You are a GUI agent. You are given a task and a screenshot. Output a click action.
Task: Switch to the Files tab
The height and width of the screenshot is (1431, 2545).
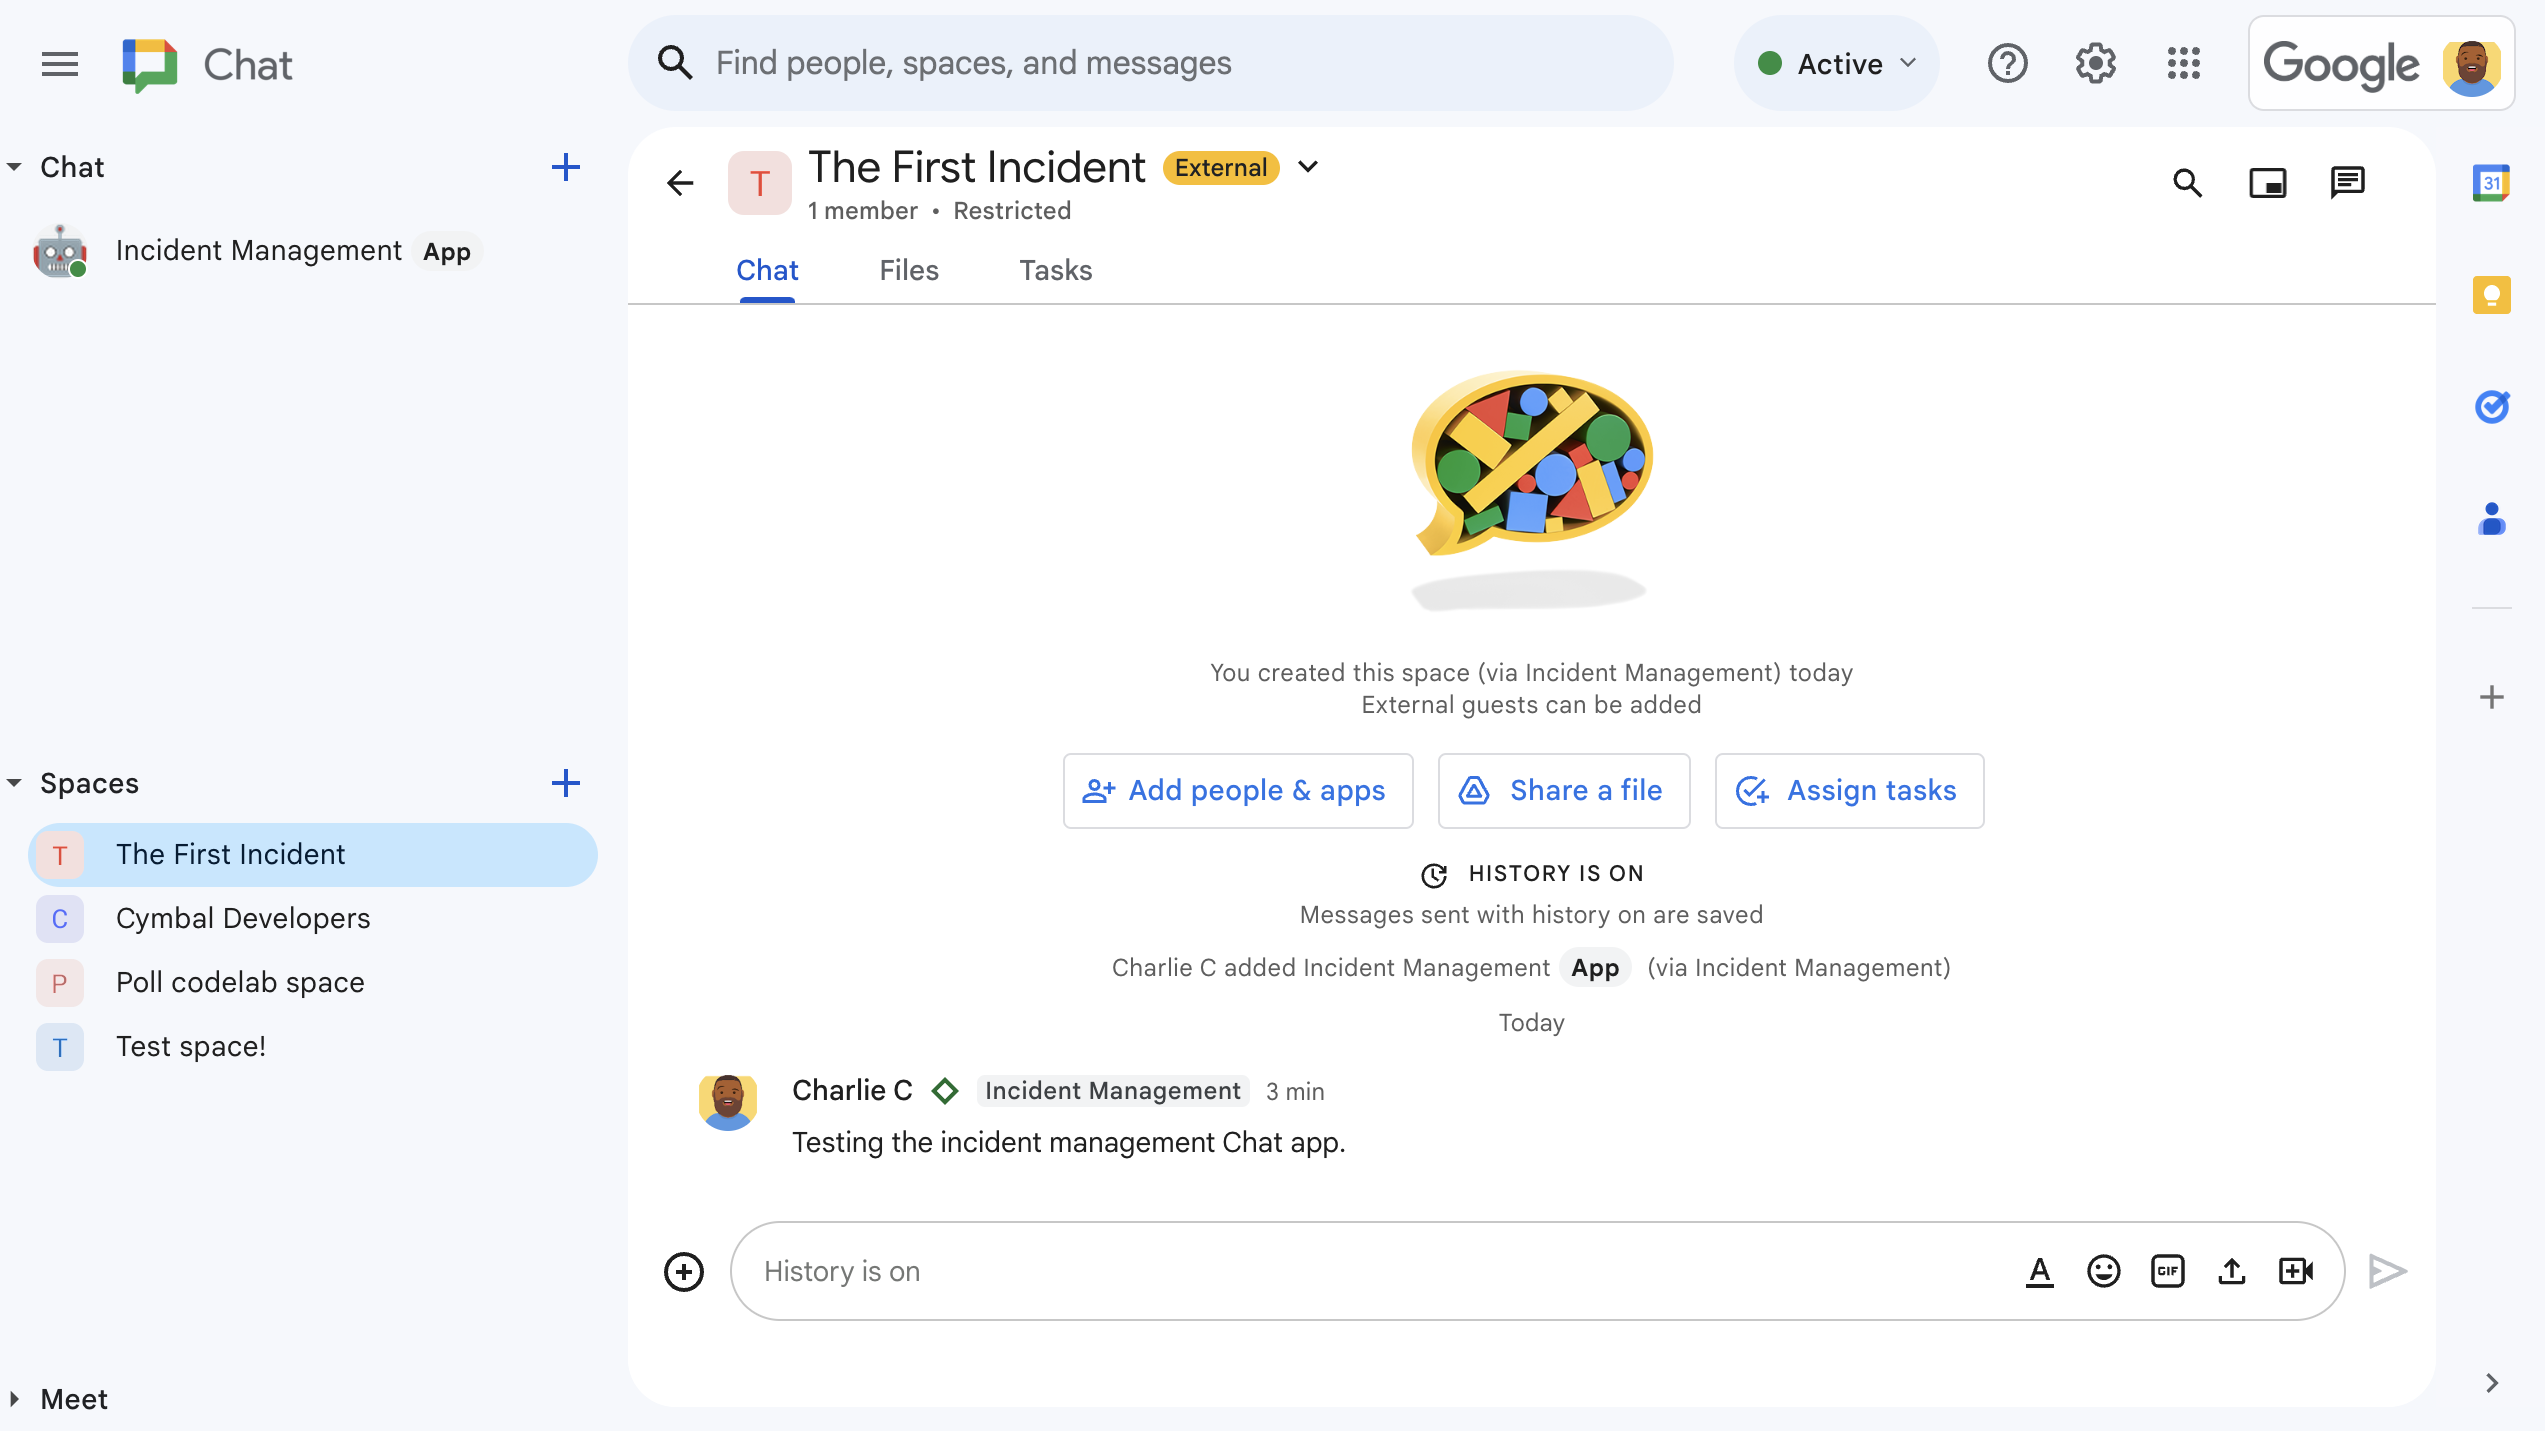point(907,269)
